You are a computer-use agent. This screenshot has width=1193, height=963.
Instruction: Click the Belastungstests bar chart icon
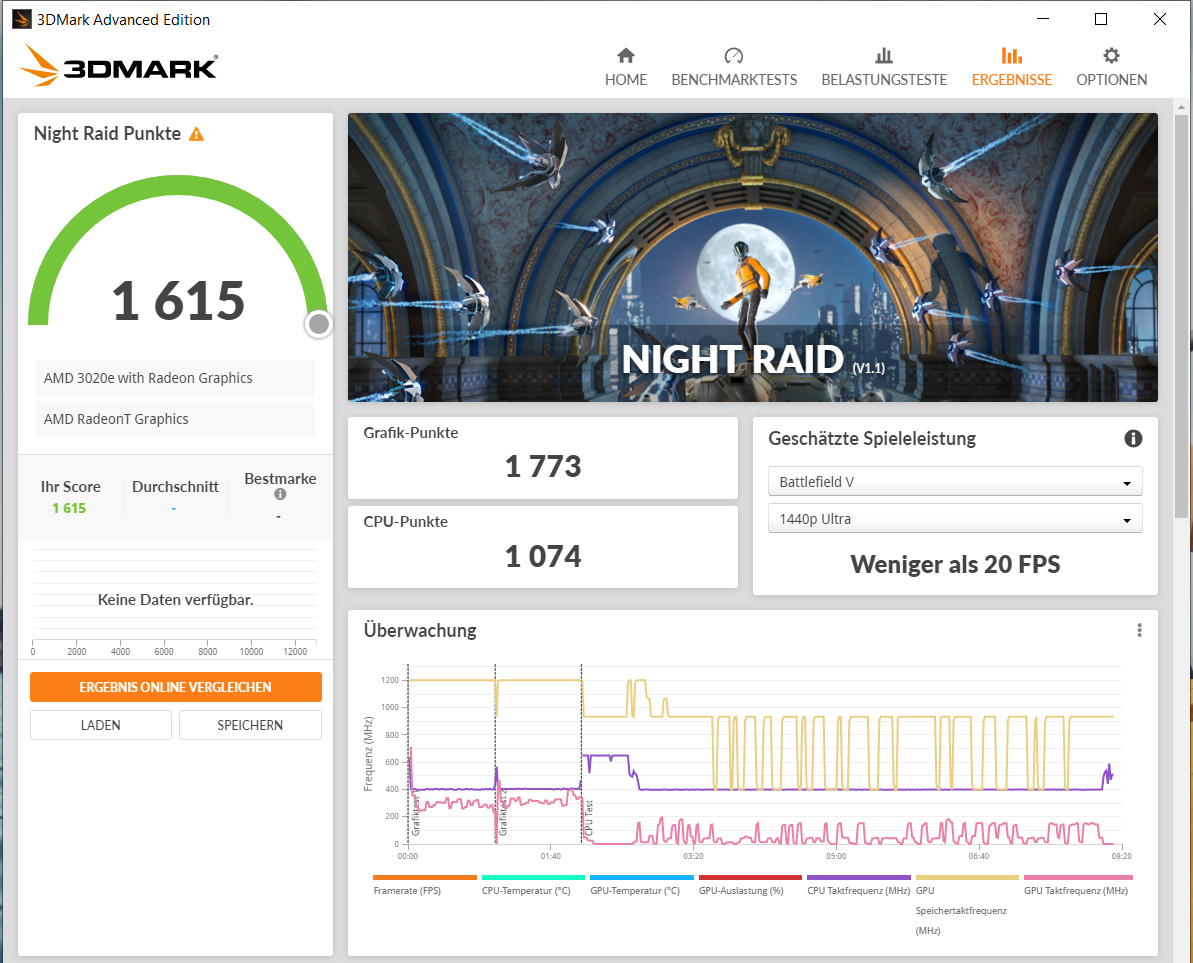883,56
